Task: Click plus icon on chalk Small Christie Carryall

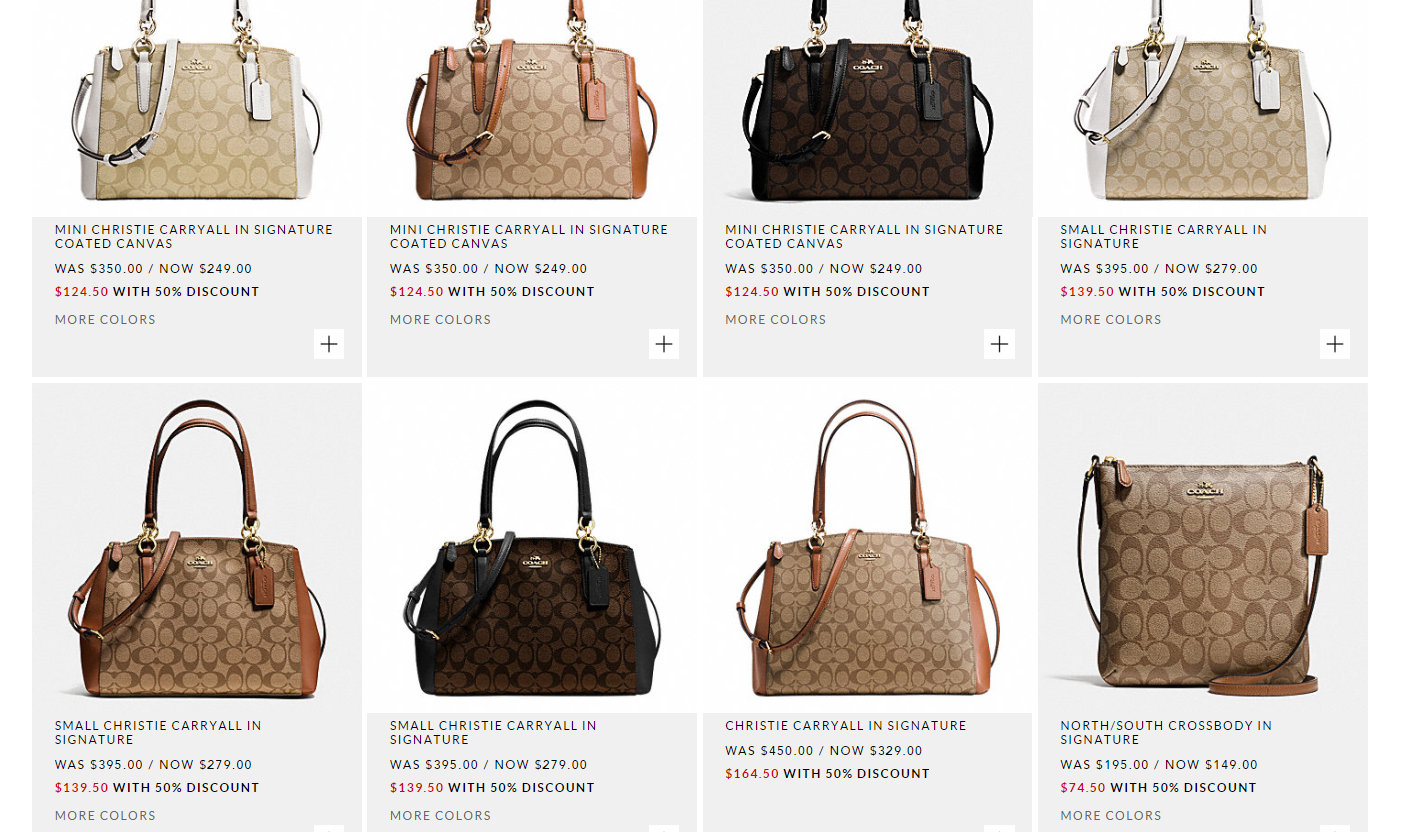Action: [x=1335, y=344]
